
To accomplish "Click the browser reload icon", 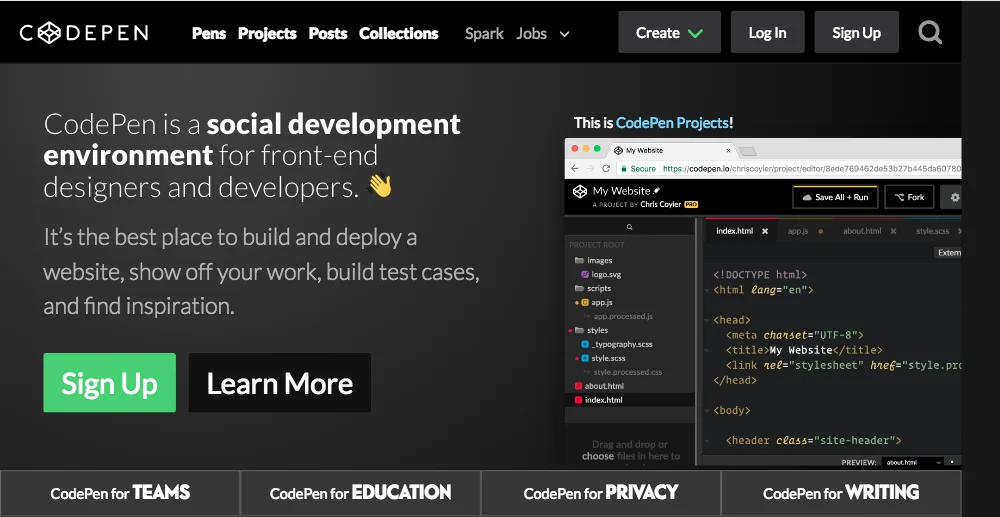I will click(606, 168).
